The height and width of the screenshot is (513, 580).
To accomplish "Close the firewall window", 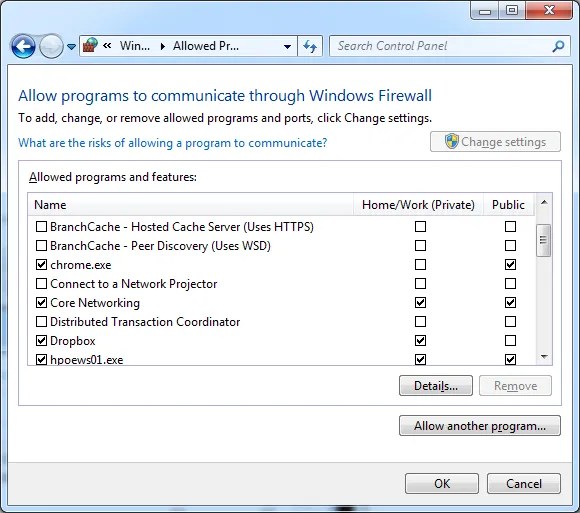I will [x=549, y=10].
